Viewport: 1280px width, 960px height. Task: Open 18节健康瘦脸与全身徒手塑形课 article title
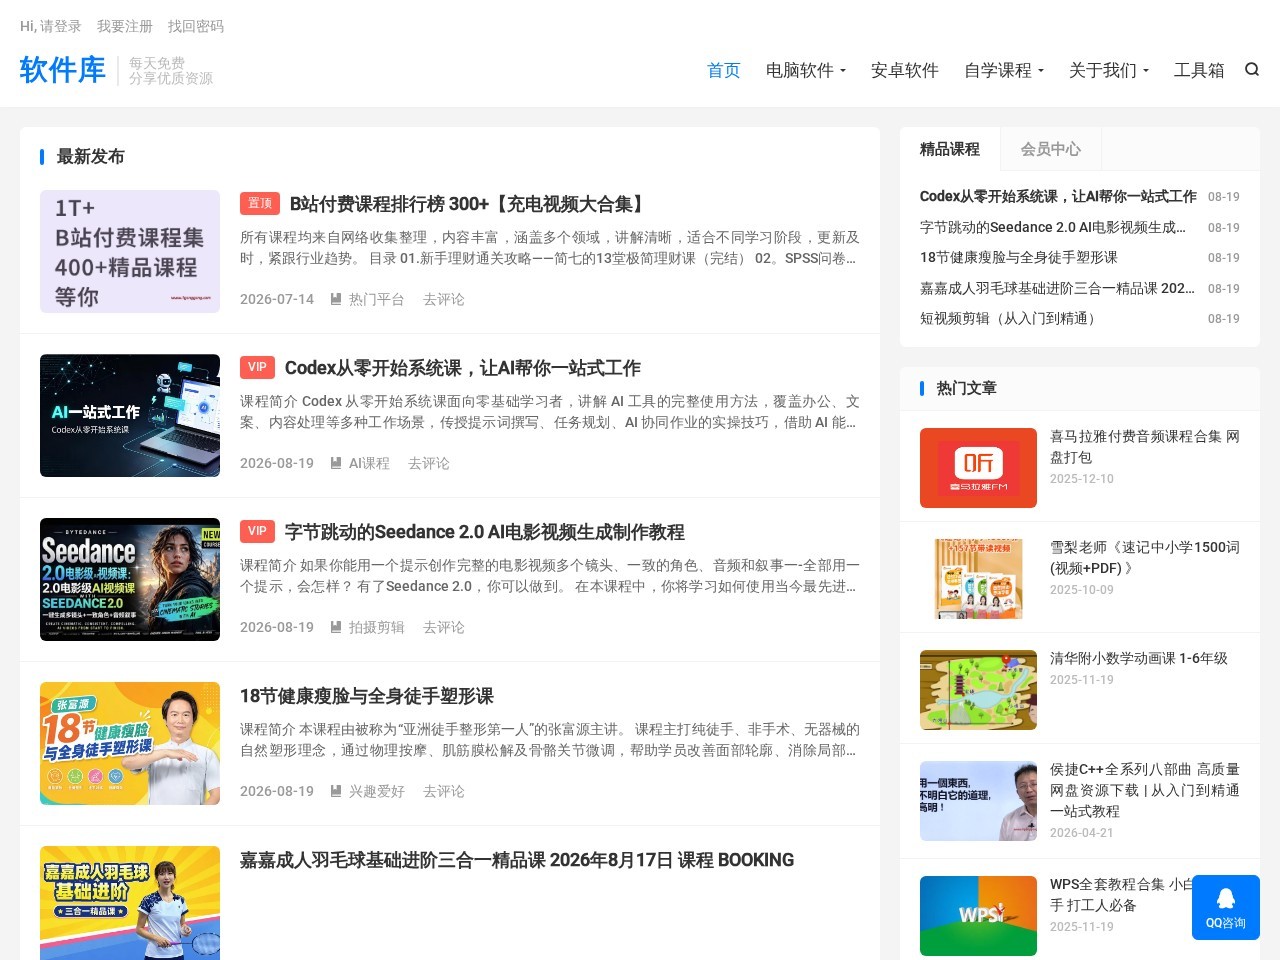click(x=367, y=696)
